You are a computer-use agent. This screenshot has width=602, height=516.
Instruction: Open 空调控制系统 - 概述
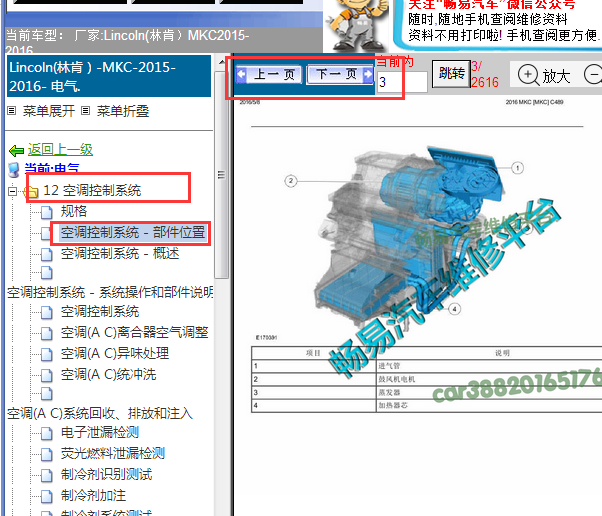pos(120,253)
